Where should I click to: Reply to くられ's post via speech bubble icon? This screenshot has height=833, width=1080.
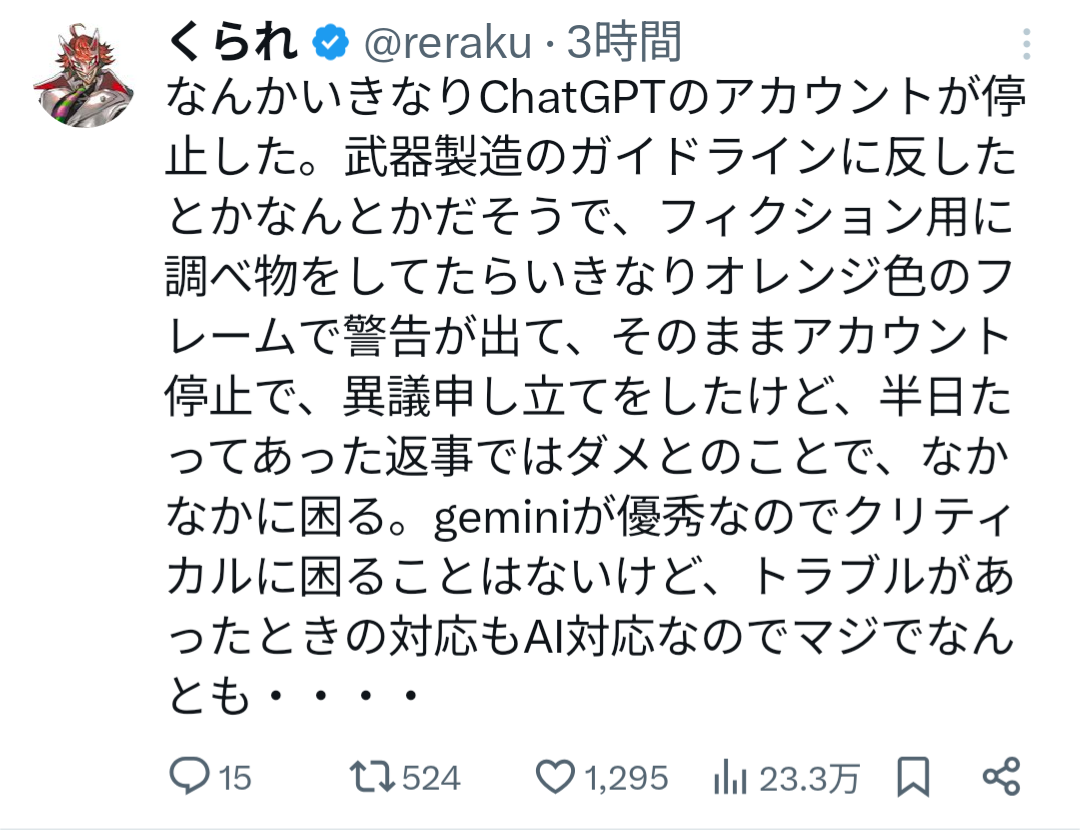[189, 777]
